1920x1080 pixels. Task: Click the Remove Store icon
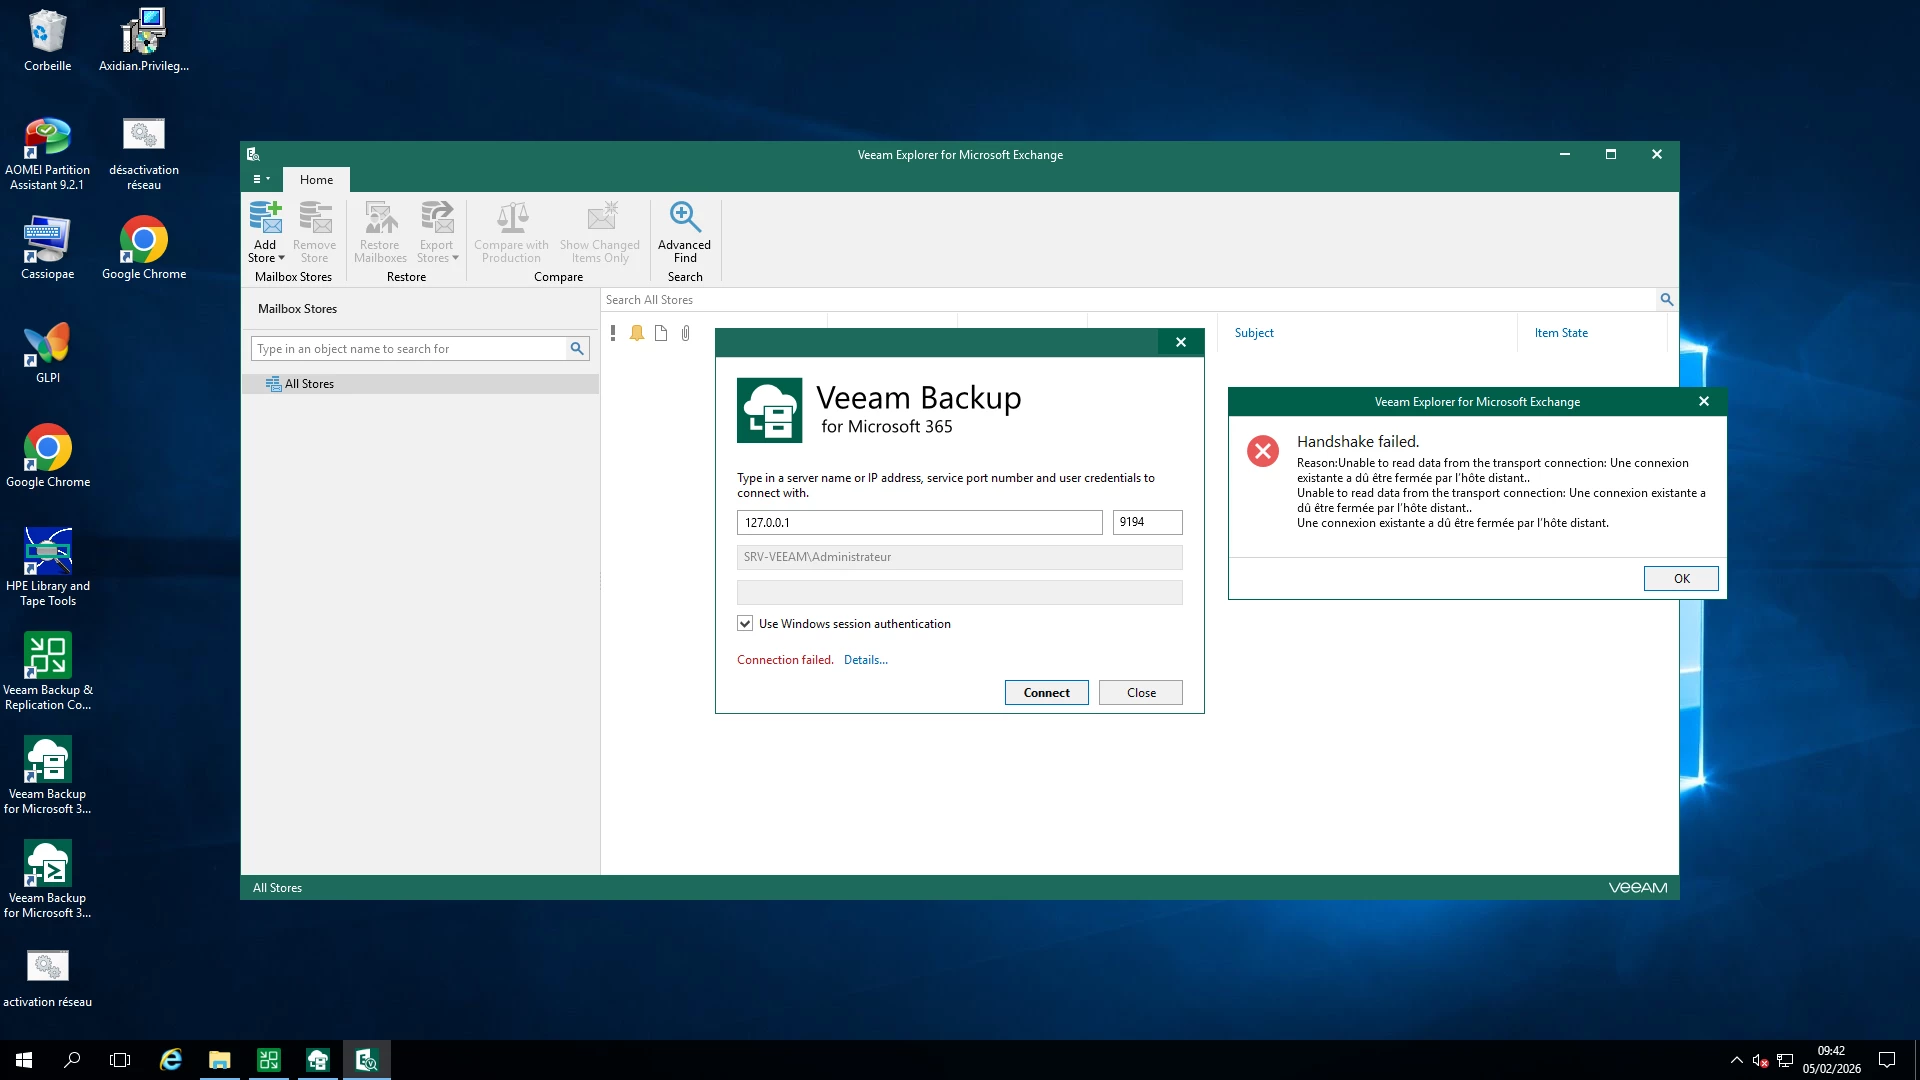315,218
